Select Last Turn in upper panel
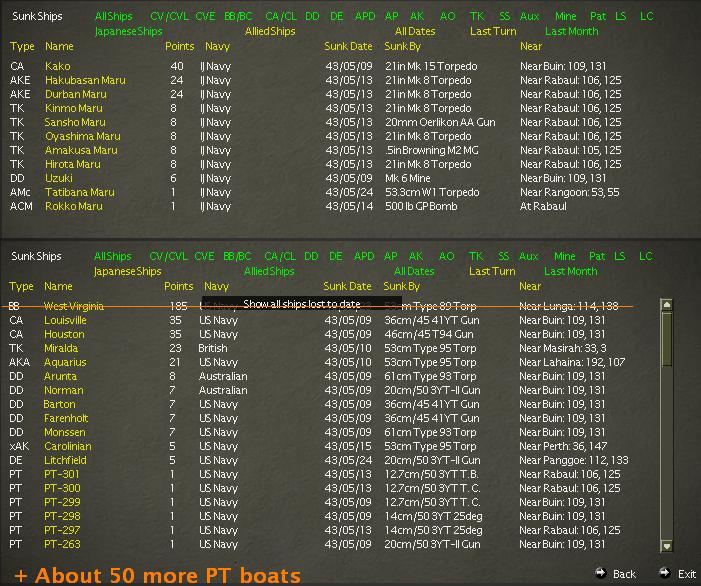Image resolution: width=701 pixels, height=586 pixels. pyautogui.click(x=493, y=31)
